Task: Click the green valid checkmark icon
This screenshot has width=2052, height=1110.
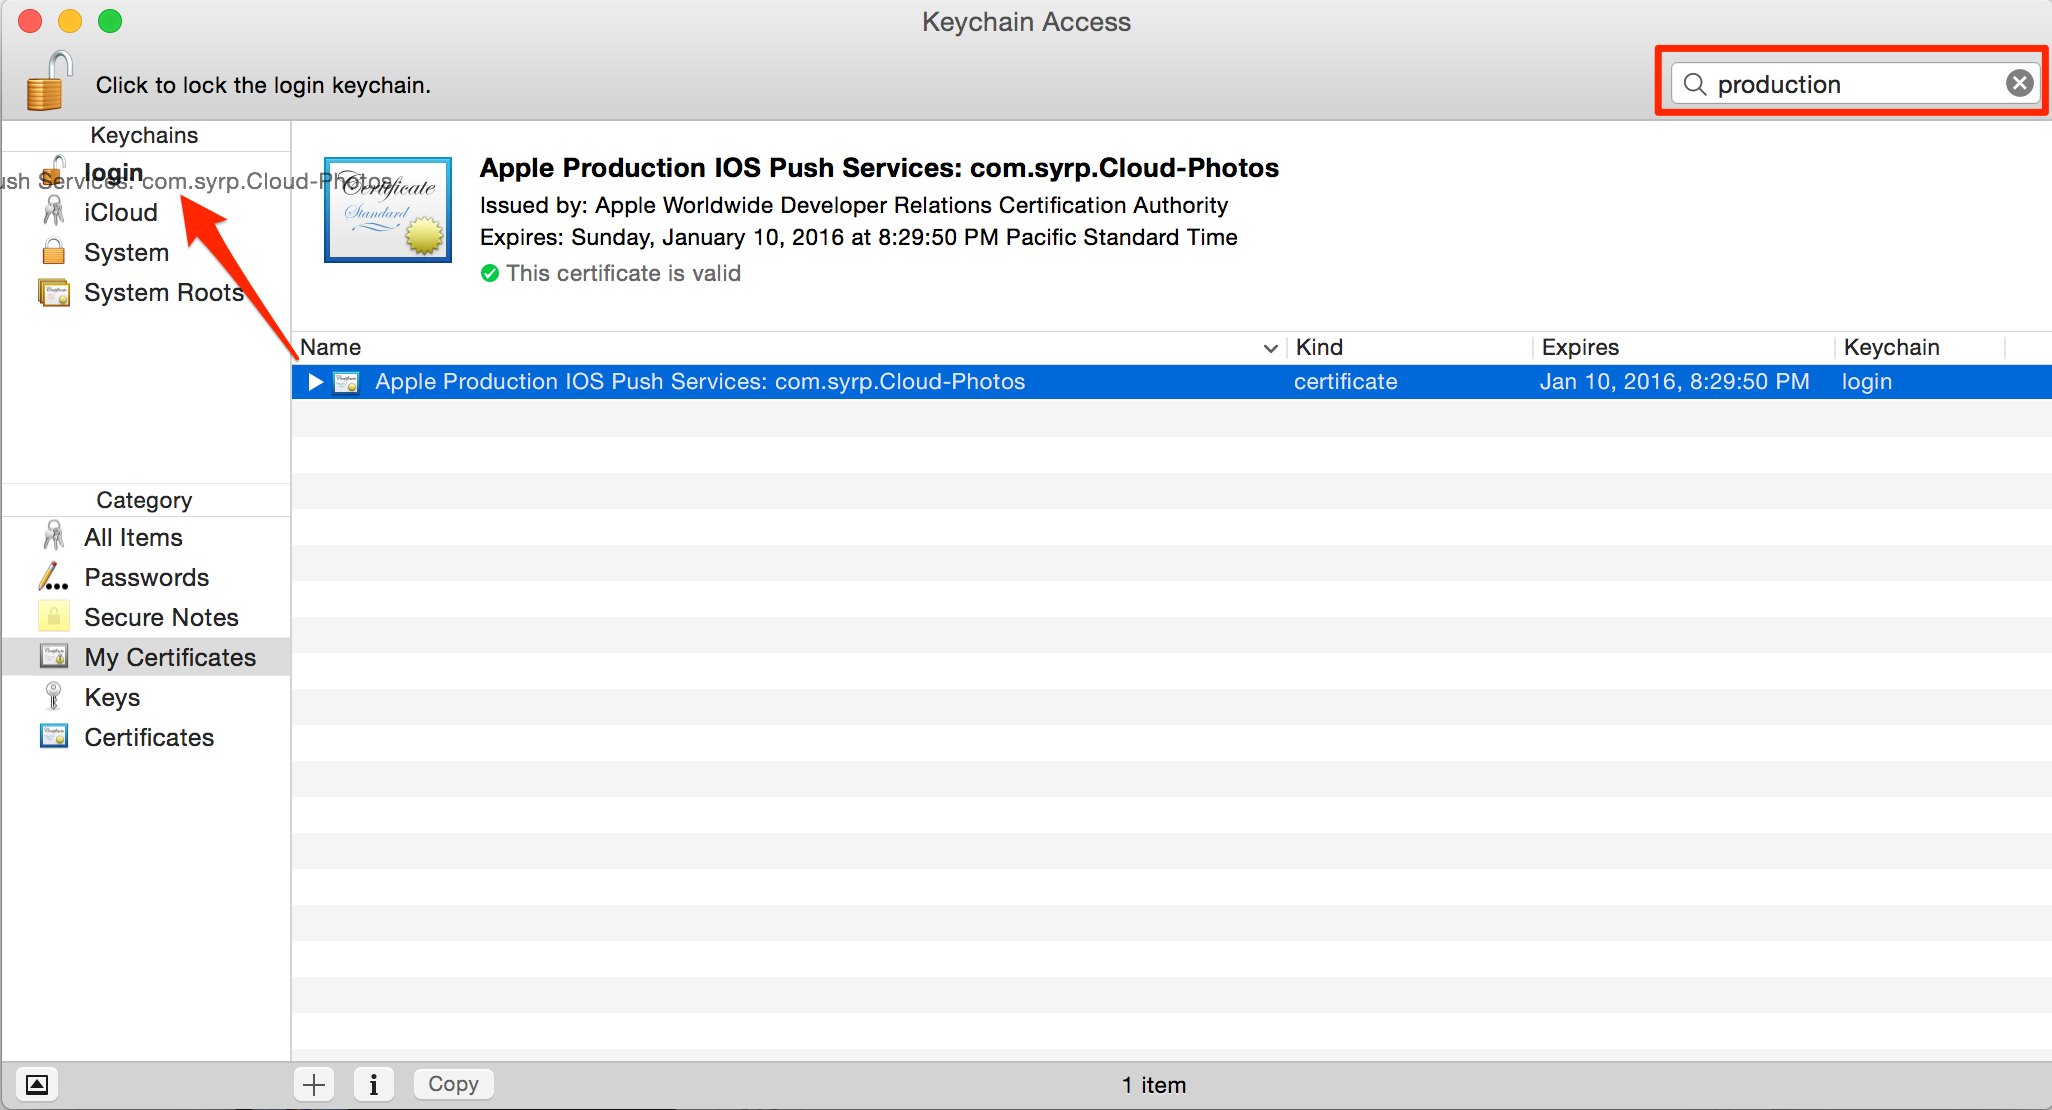Action: click(x=490, y=273)
